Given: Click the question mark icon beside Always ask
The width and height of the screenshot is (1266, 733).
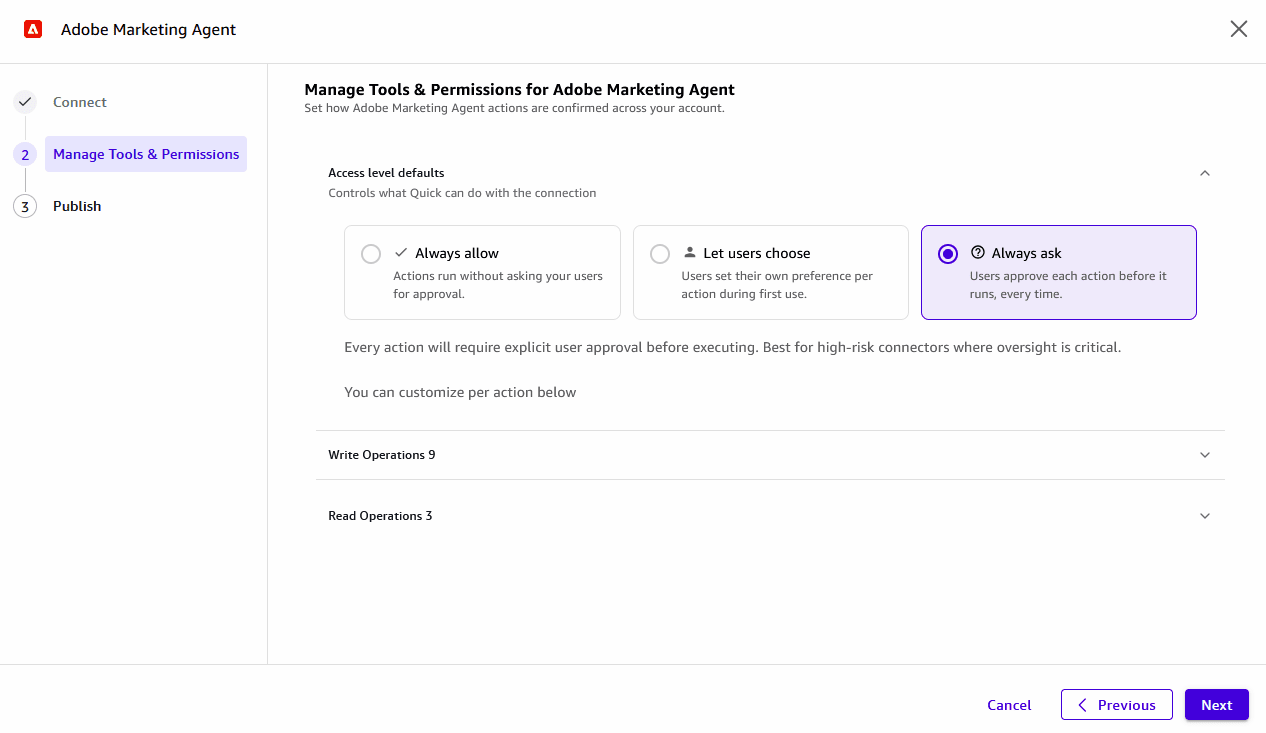Looking at the screenshot, I should coord(978,253).
